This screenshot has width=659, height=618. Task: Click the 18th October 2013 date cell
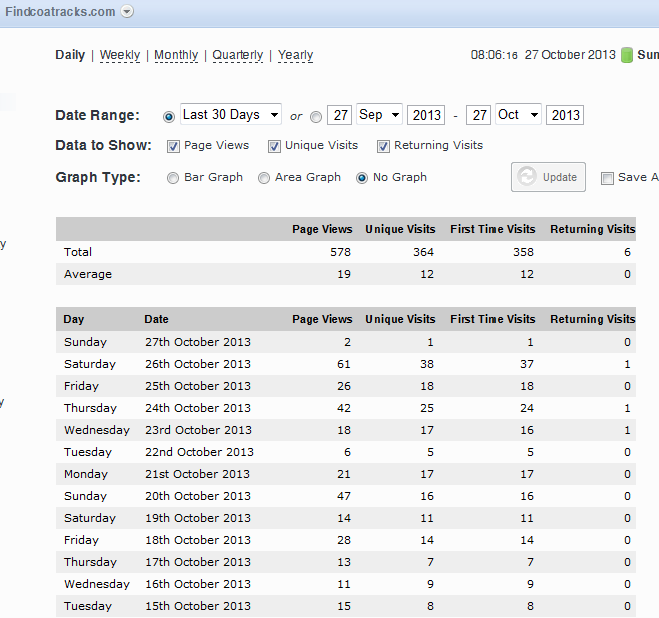pyautogui.click(x=198, y=540)
